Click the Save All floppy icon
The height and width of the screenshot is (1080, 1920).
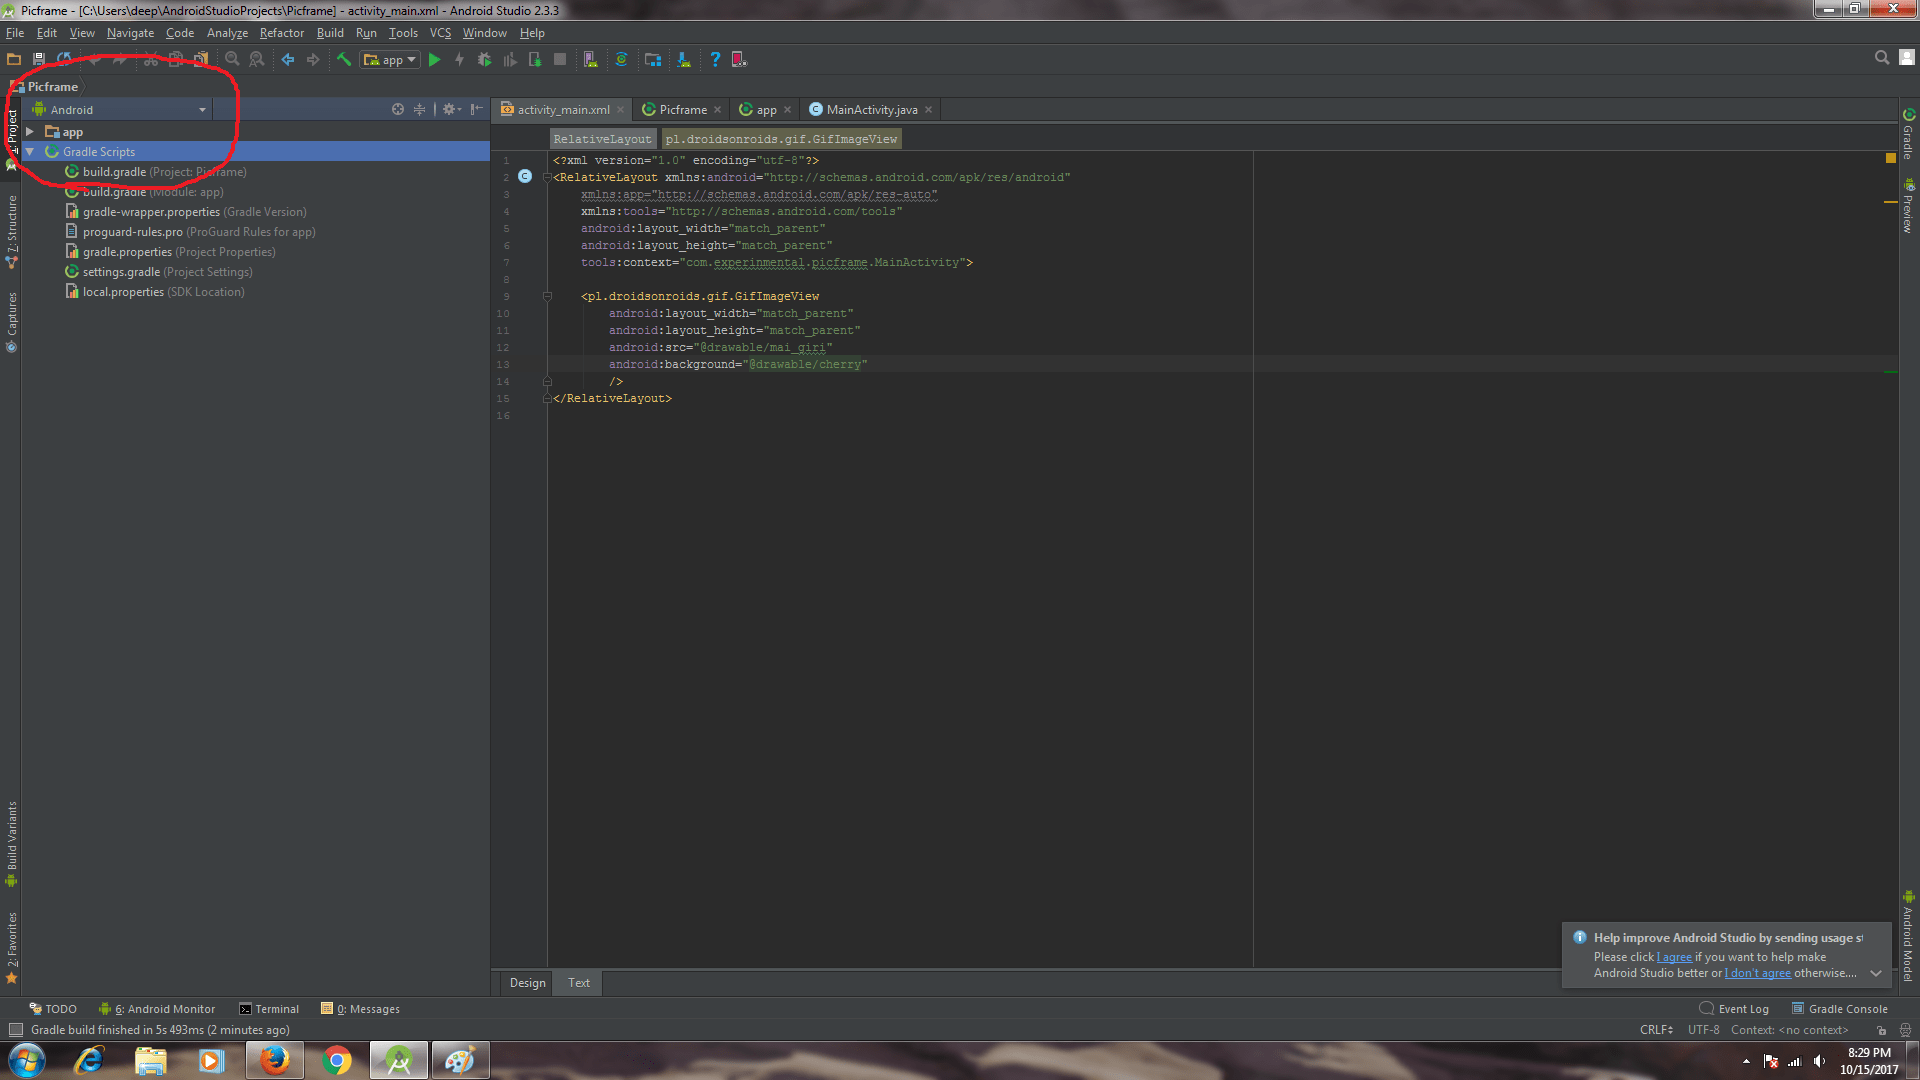[39, 60]
